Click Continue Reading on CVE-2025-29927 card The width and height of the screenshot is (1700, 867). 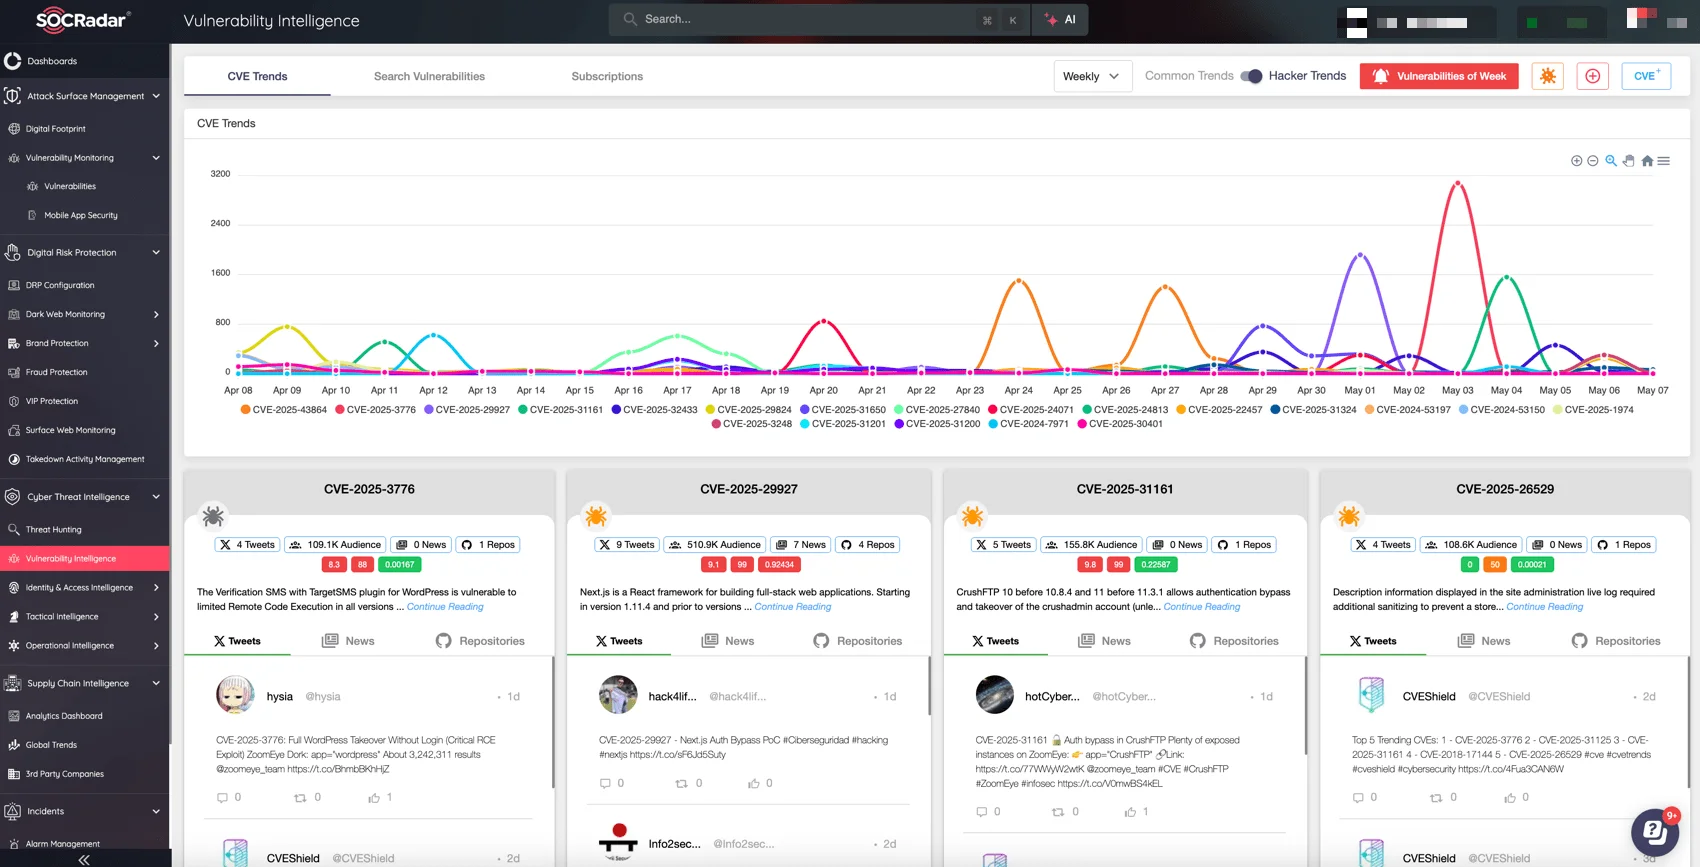(x=793, y=607)
